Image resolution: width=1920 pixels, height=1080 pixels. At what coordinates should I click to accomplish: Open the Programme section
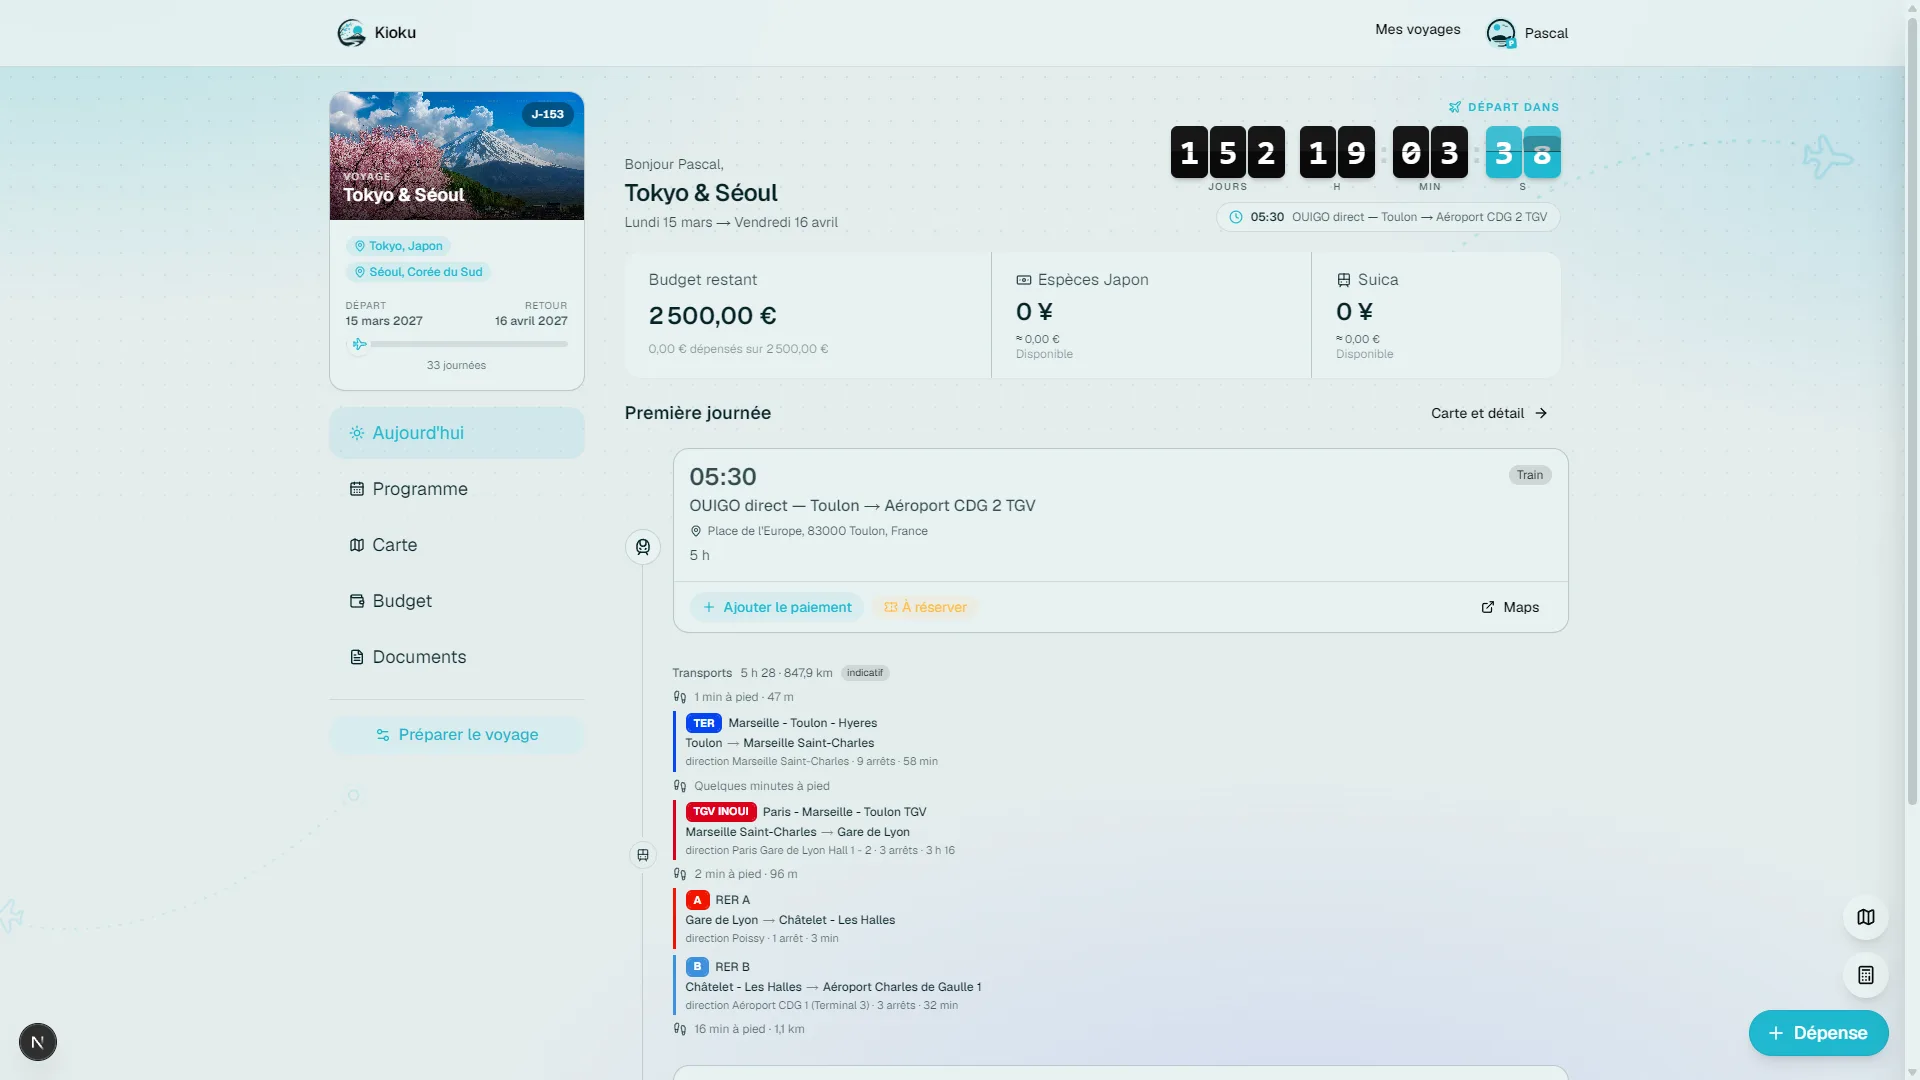tap(457, 489)
